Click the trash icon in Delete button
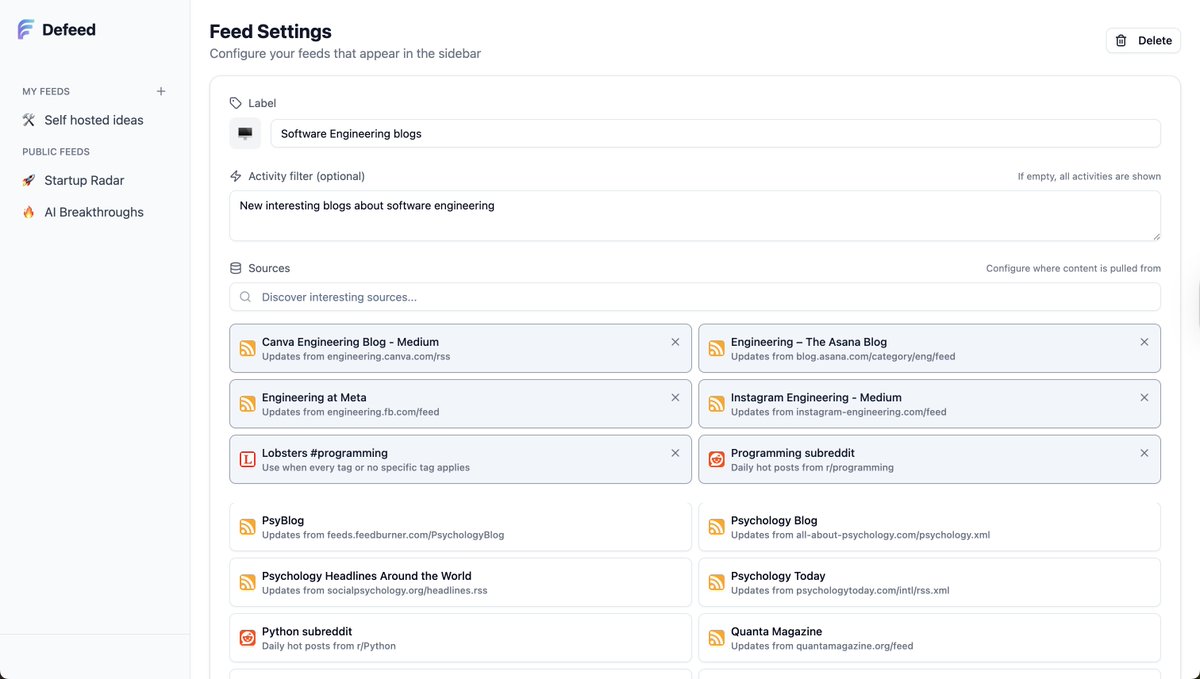 [1121, 41]
